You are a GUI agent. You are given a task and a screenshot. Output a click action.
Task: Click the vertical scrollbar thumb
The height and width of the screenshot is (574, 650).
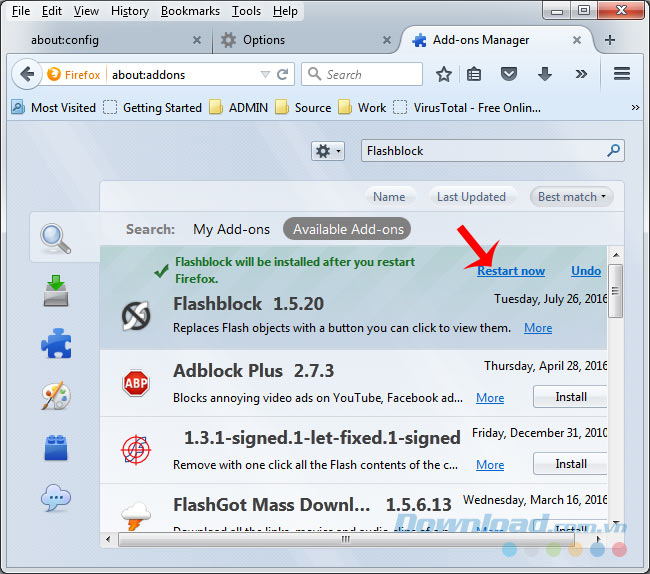pos(616,291)
